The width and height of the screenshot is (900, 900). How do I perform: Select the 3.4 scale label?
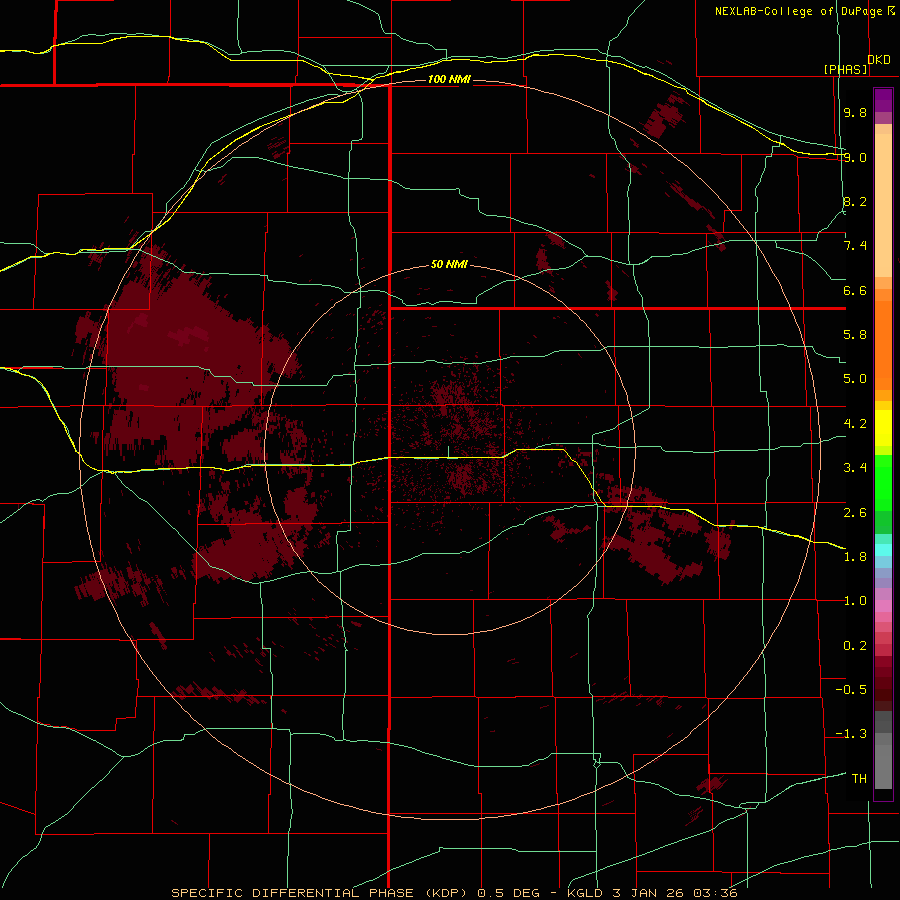855,468
